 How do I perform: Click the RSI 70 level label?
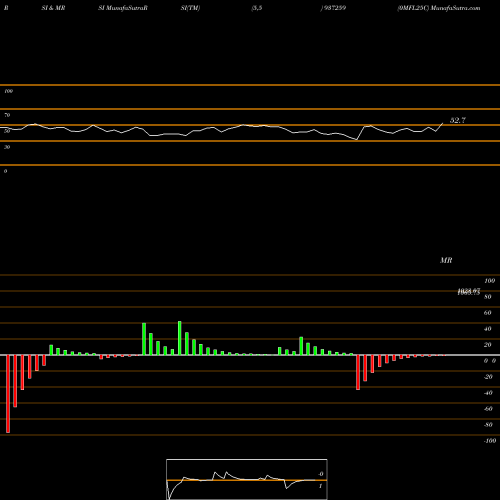(x=7, y=115)
